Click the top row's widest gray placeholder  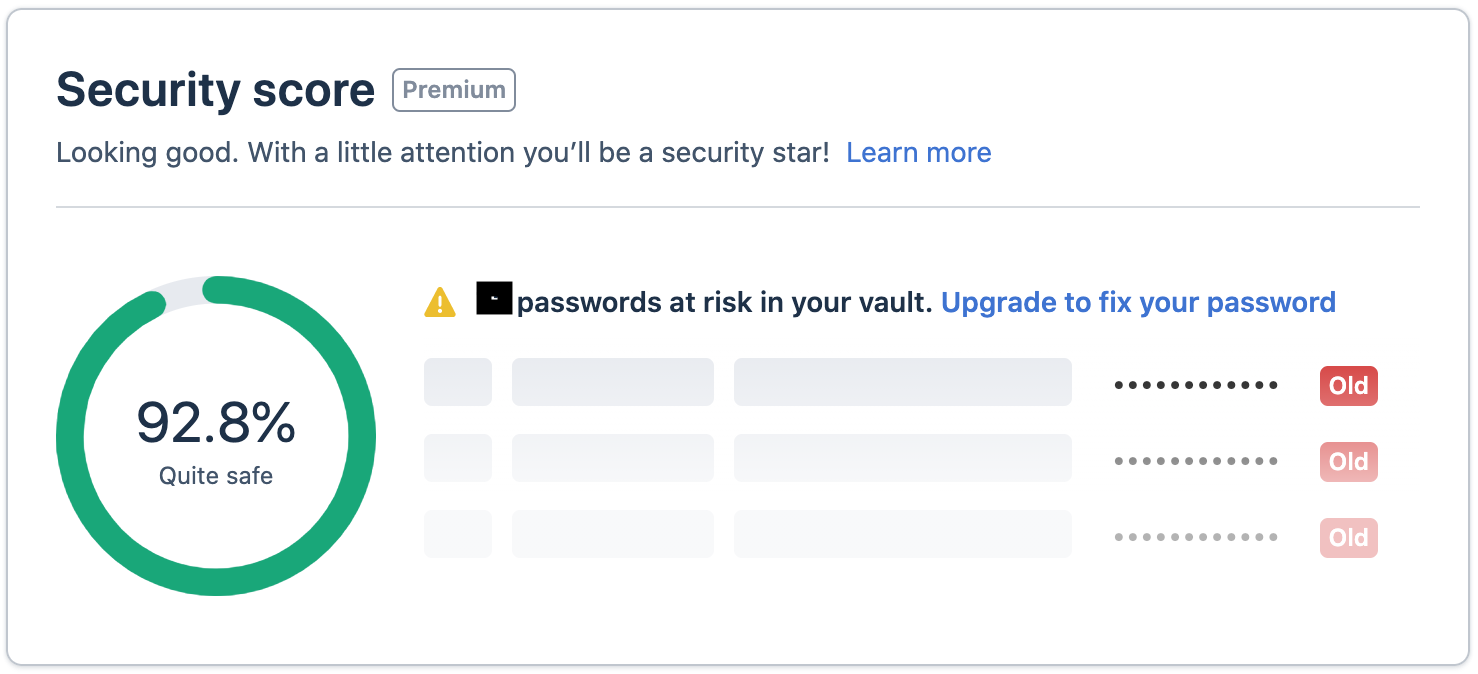[902, 382]
